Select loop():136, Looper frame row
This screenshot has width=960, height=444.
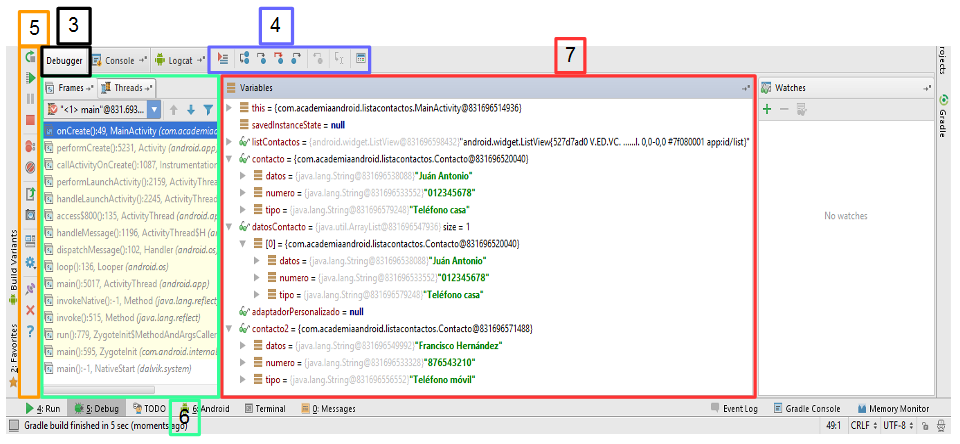(x=131, y=267)
